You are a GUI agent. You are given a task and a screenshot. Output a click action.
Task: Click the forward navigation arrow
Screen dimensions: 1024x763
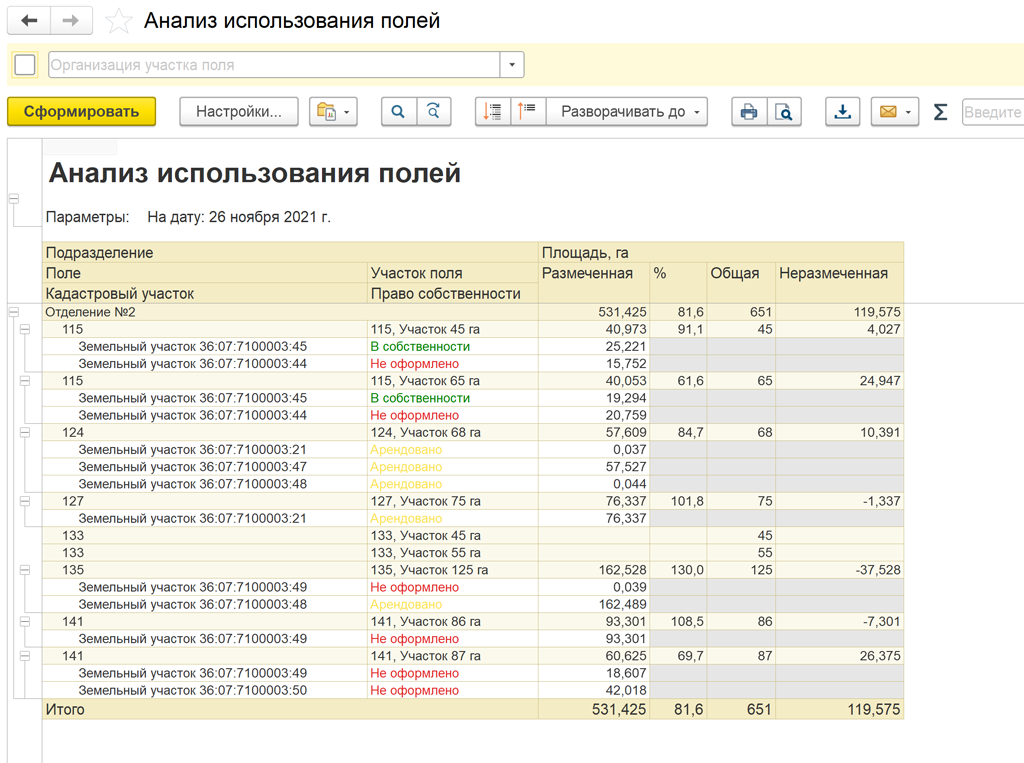[x=71, y=21]
